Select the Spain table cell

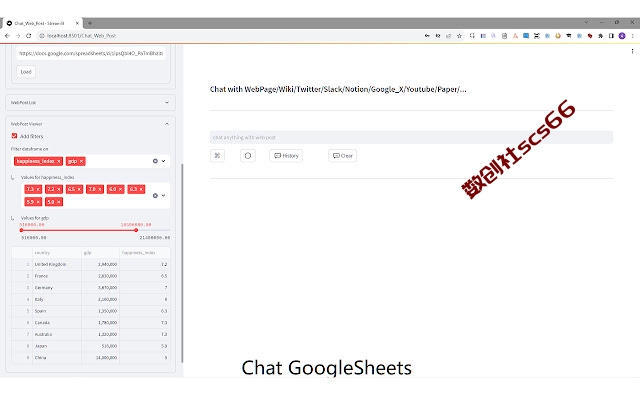click(x=56, y=311)
